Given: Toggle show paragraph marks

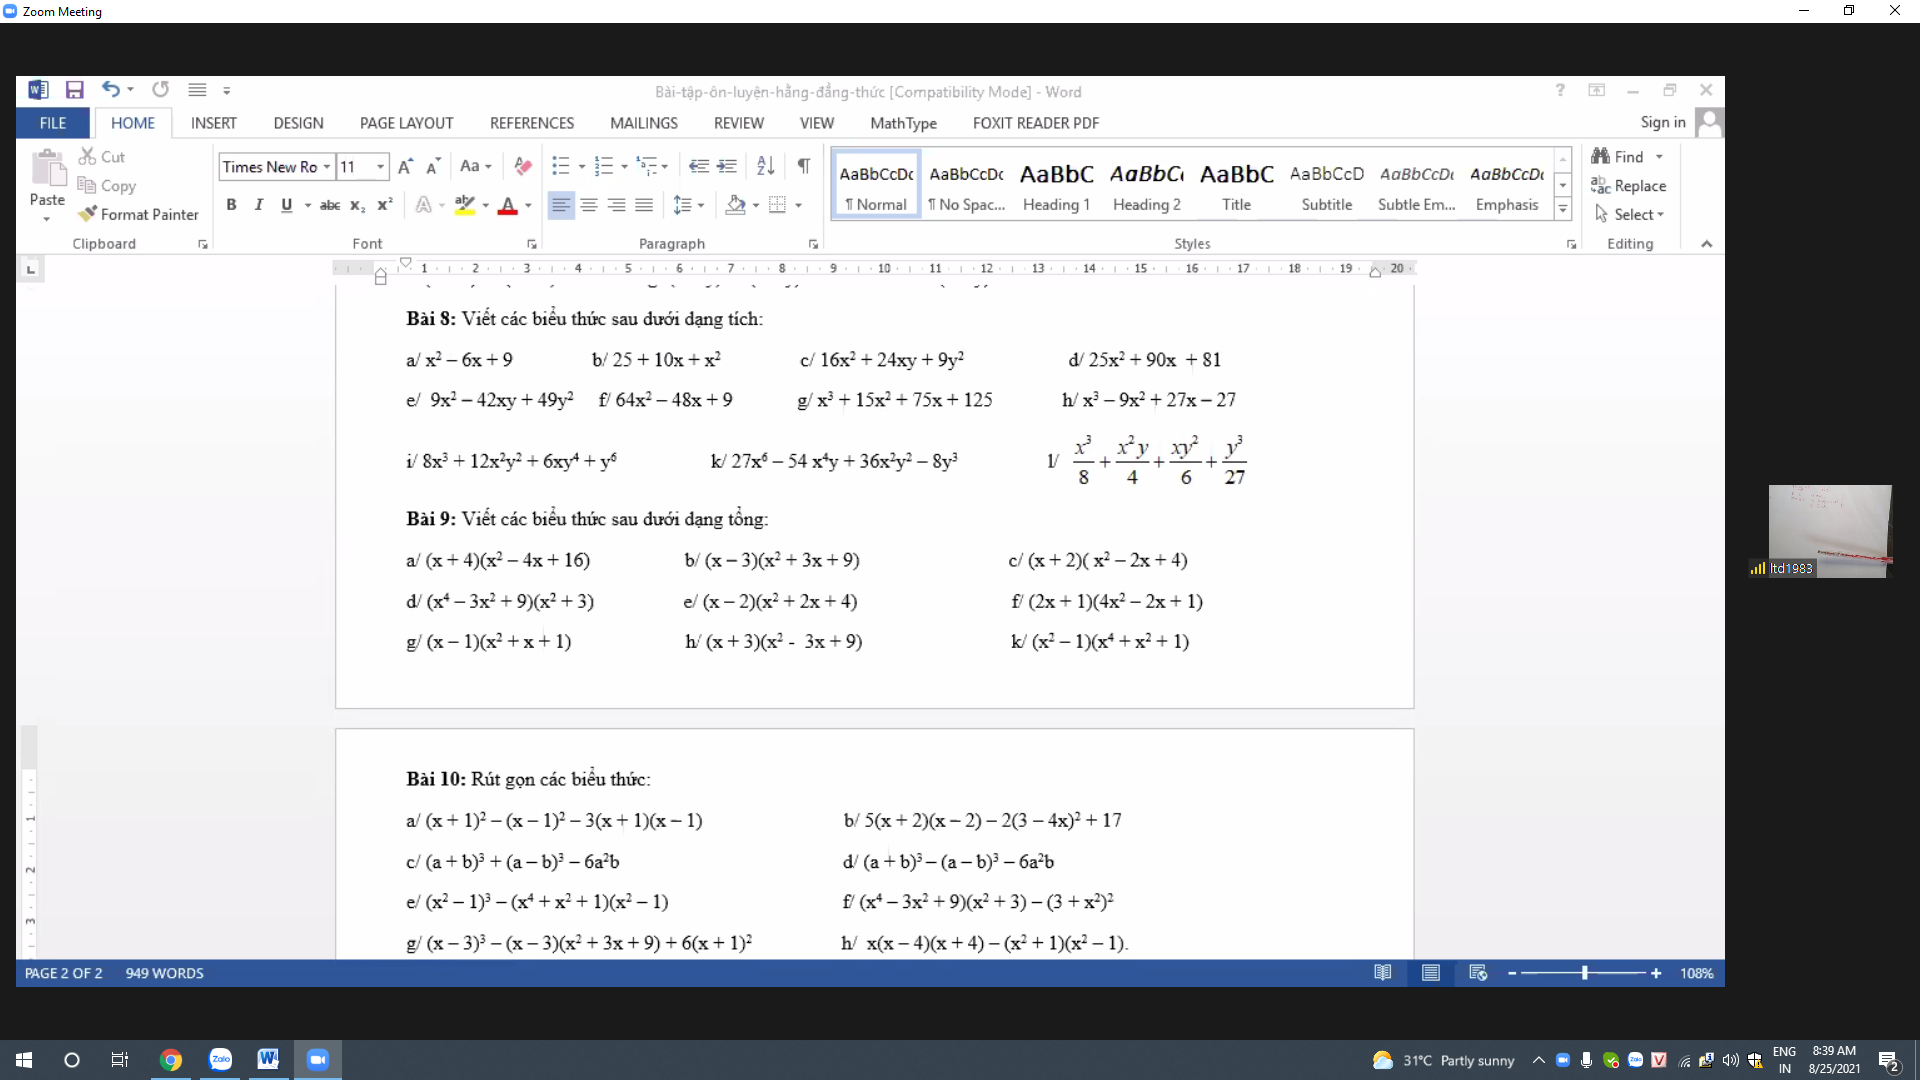Looking at the screenshot, I should 803,166.
